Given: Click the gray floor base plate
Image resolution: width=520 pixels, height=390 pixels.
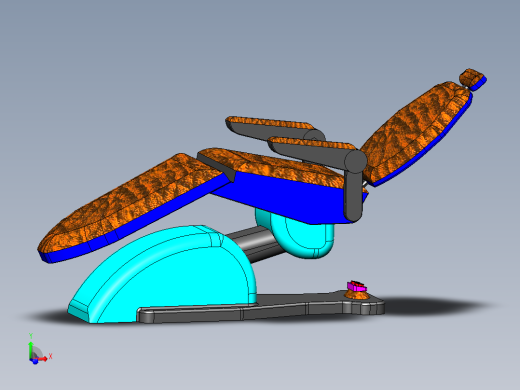Looking at the screenshot, I should (260, 307).
